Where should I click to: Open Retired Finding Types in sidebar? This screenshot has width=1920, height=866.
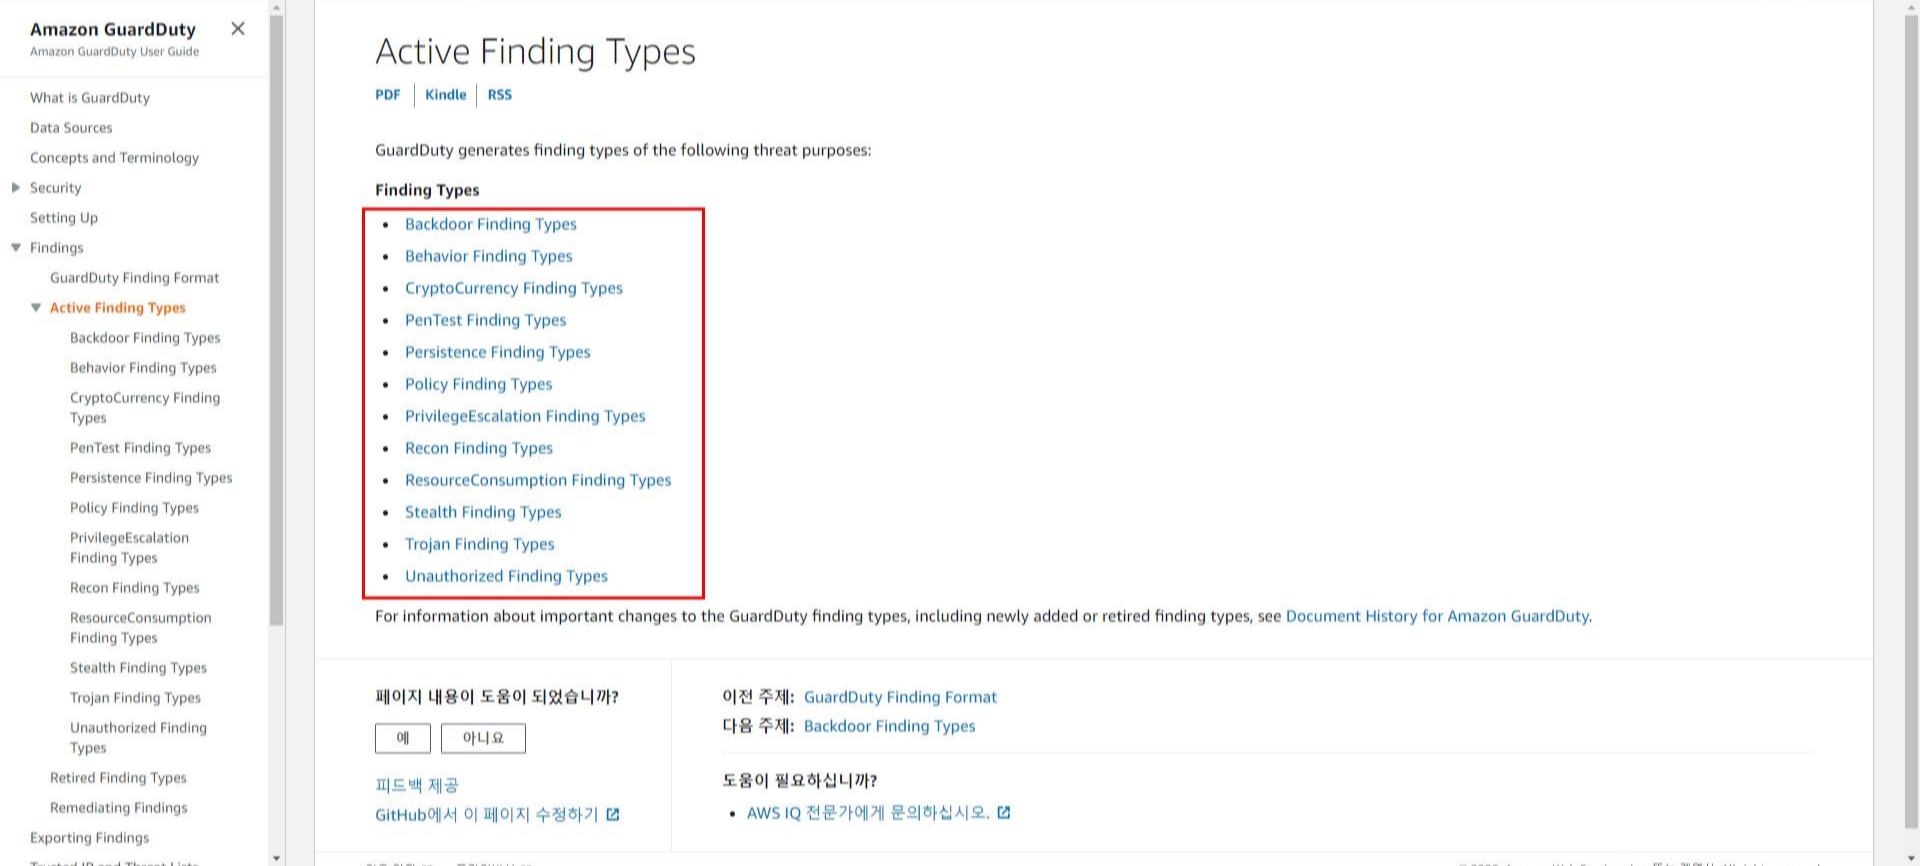118,777
